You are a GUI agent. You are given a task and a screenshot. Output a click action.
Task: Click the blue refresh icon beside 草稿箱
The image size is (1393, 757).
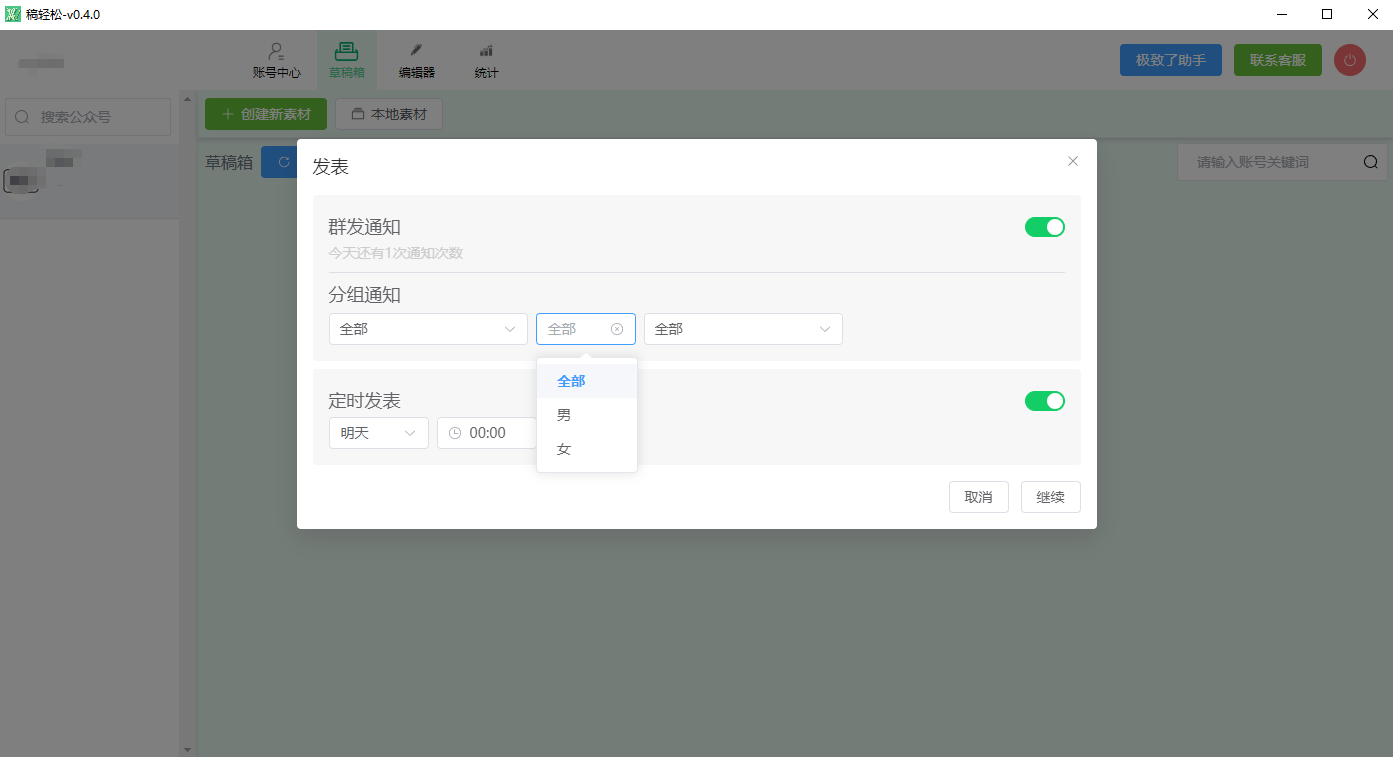click(x=283, y=162)
